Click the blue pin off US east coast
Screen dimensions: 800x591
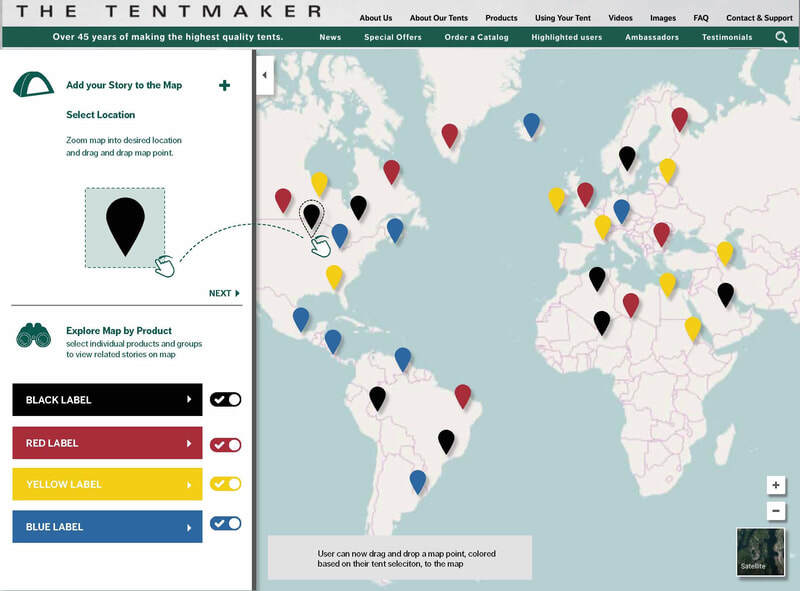tap(395, 231)
